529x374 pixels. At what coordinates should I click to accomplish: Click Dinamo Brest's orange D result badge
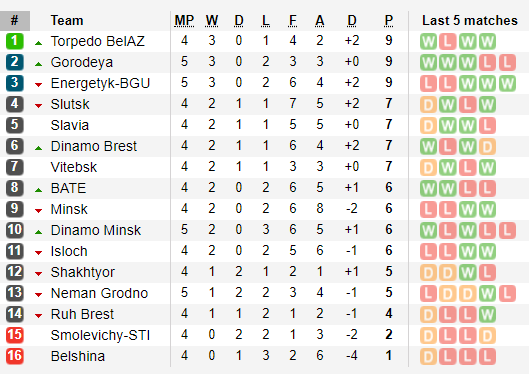click(x=487, y=147)
